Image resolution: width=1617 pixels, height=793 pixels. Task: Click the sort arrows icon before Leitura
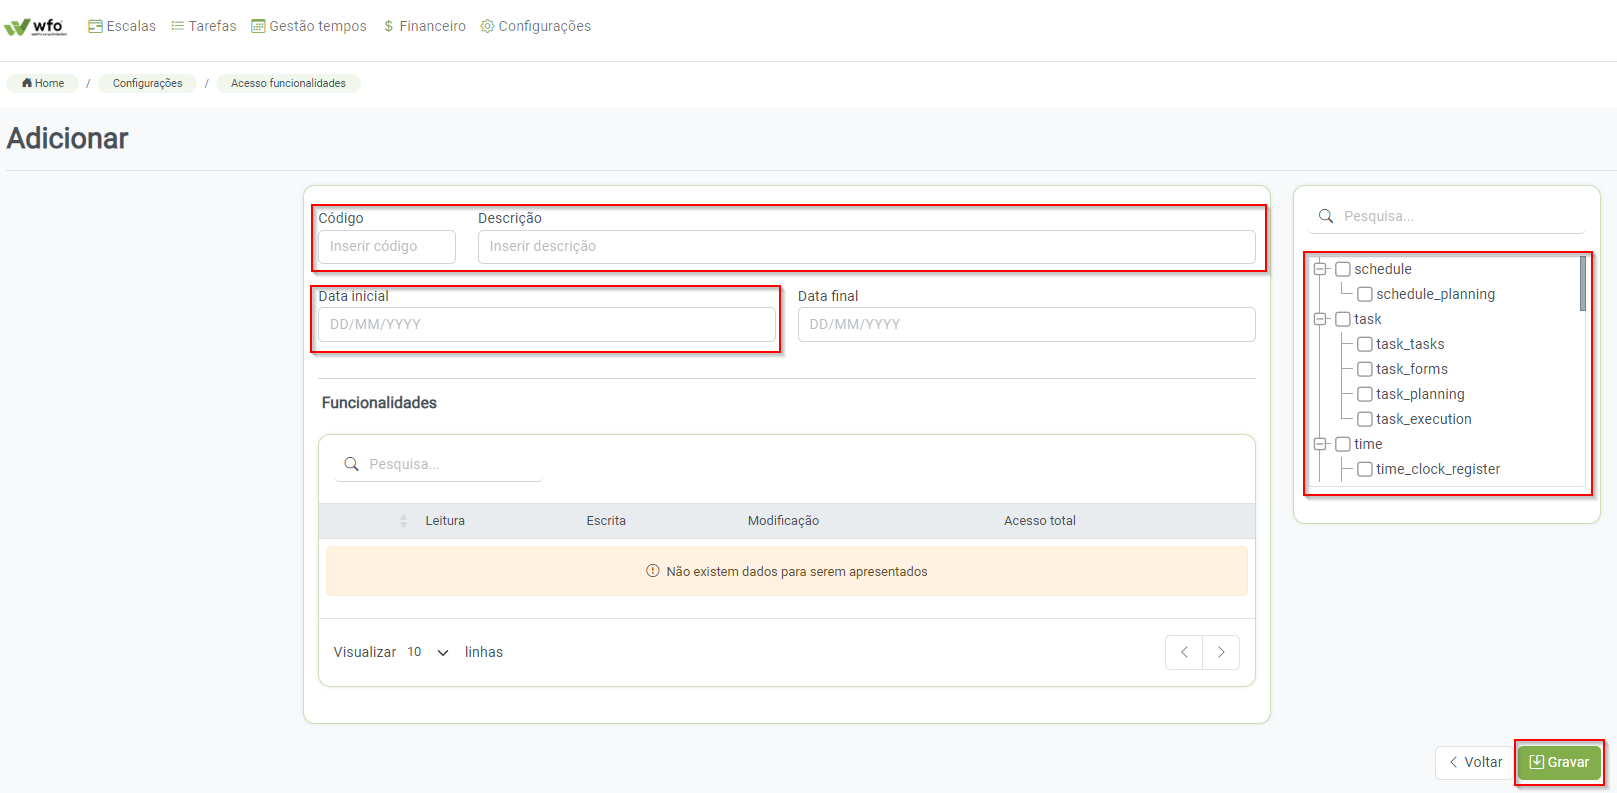tap(404, 521)
